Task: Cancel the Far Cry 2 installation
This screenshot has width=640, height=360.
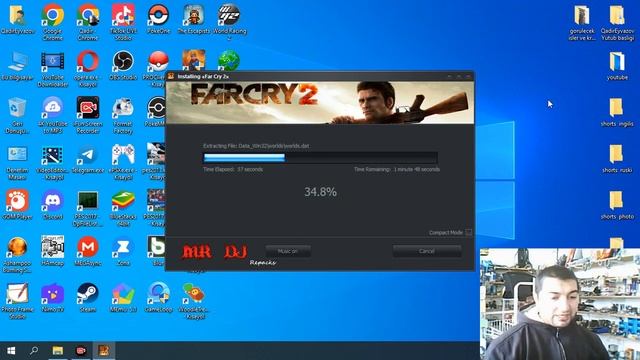Action: [427, 251]
